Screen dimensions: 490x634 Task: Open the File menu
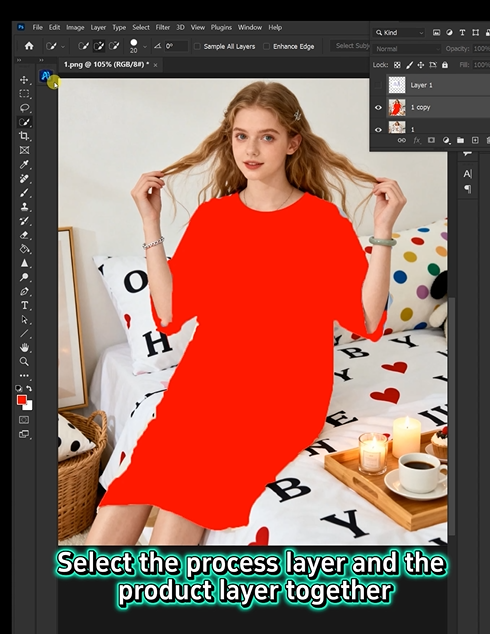click(x=38, y=27)
